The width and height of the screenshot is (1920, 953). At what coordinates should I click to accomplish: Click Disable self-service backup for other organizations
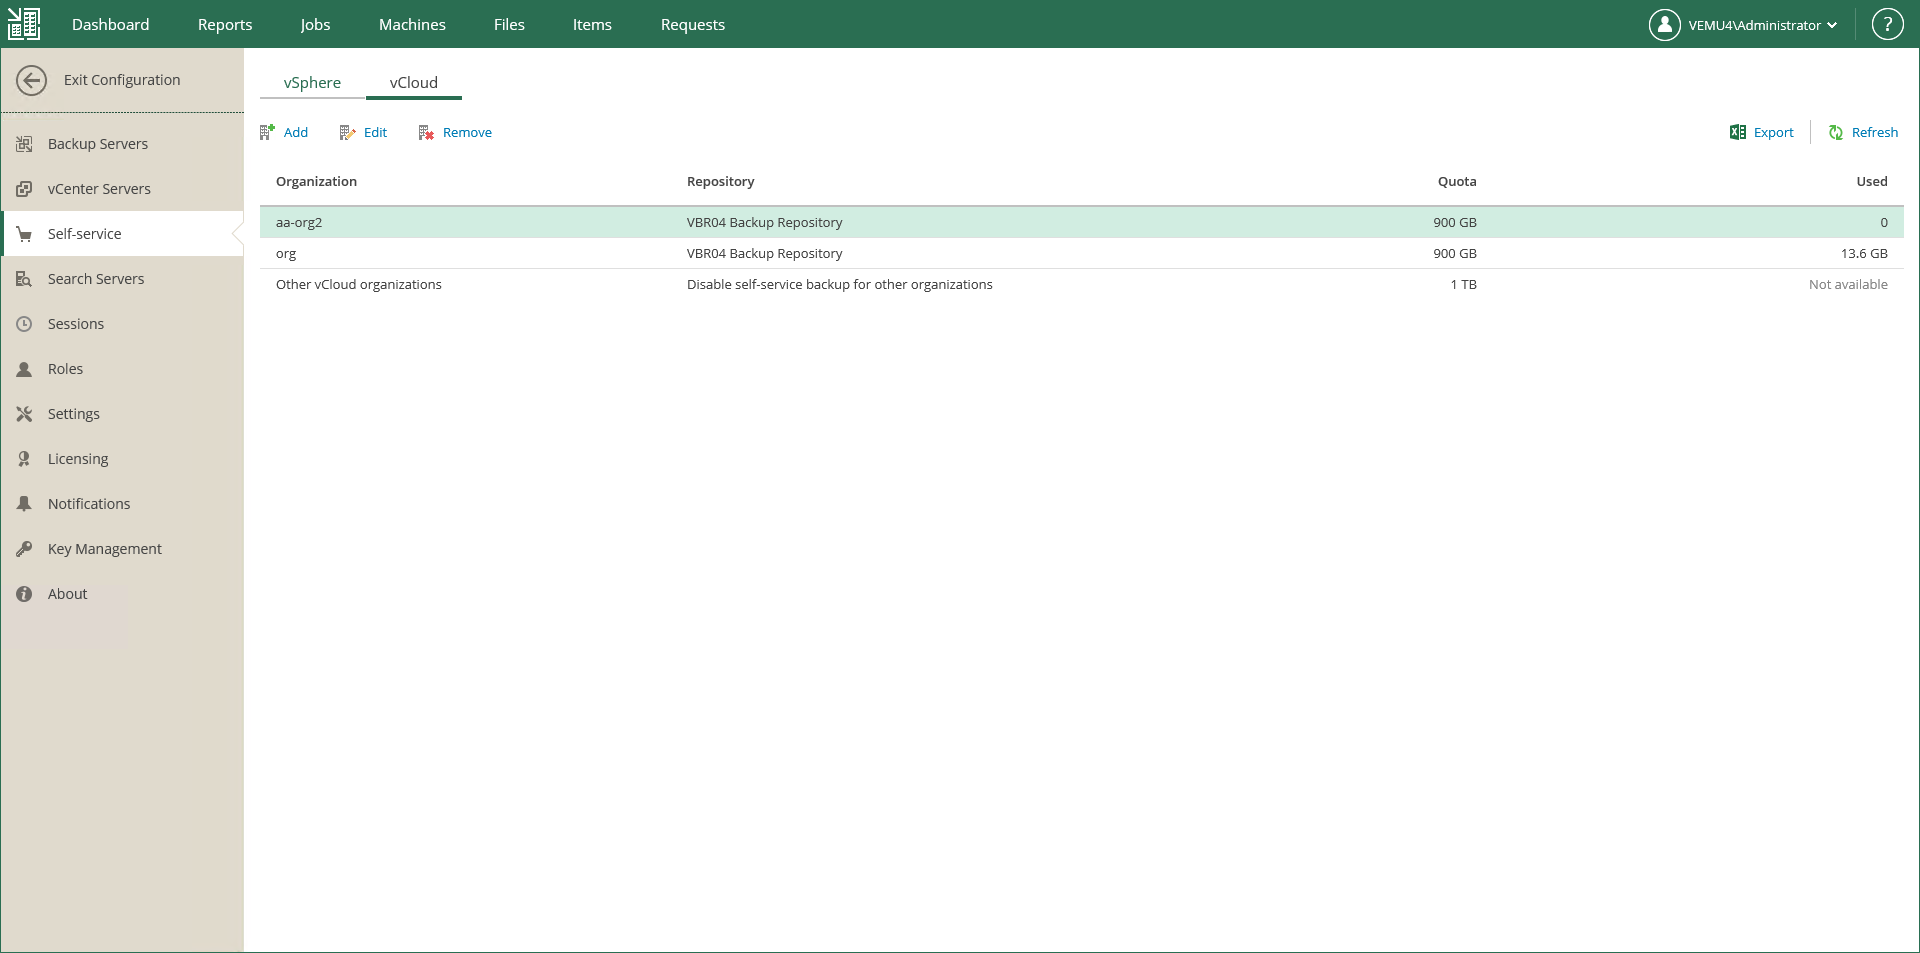point(840,284)
